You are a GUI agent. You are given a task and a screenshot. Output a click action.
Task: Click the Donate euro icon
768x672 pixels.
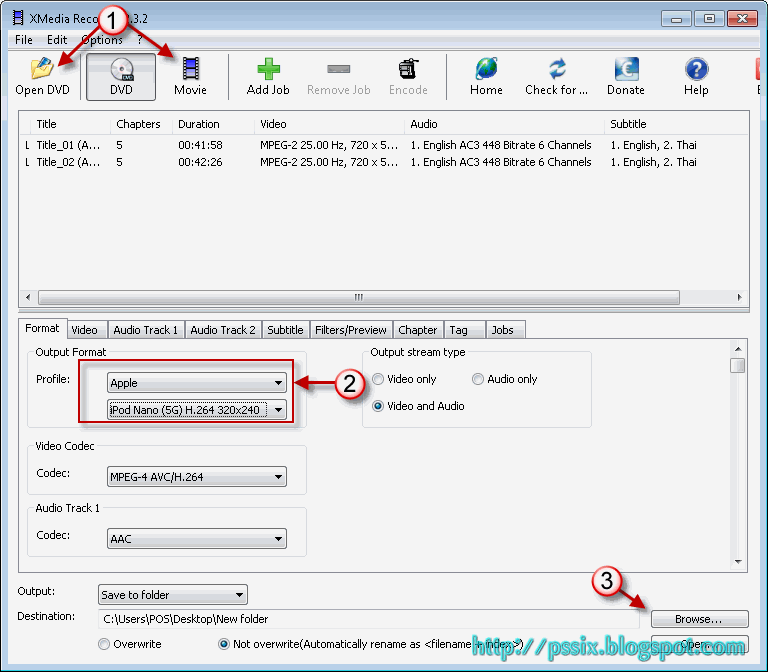click(x=626, y=69)
